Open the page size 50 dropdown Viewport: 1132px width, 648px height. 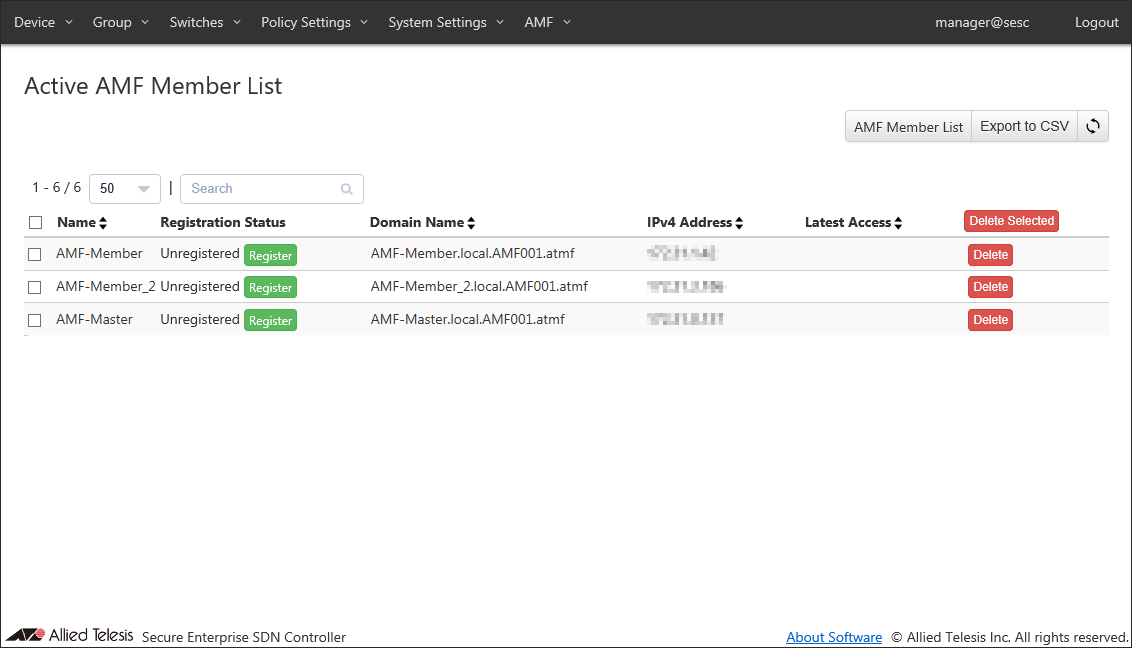125,189
